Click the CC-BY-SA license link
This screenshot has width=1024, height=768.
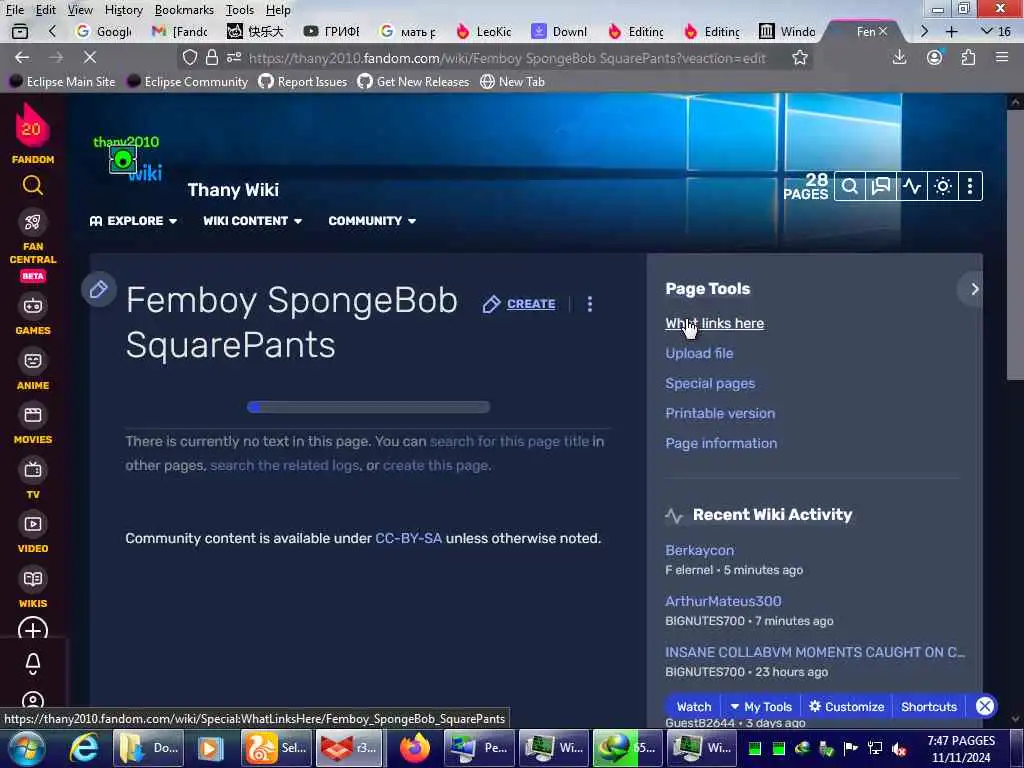tap(408, 538)
